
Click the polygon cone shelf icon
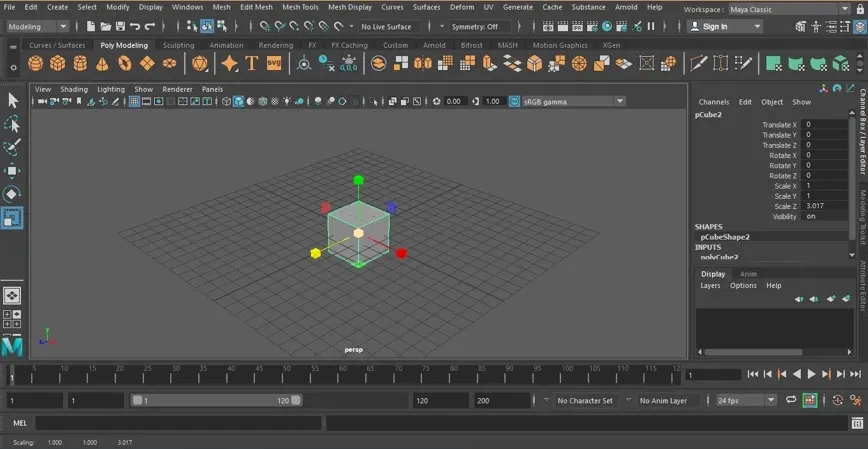[102, 64]
